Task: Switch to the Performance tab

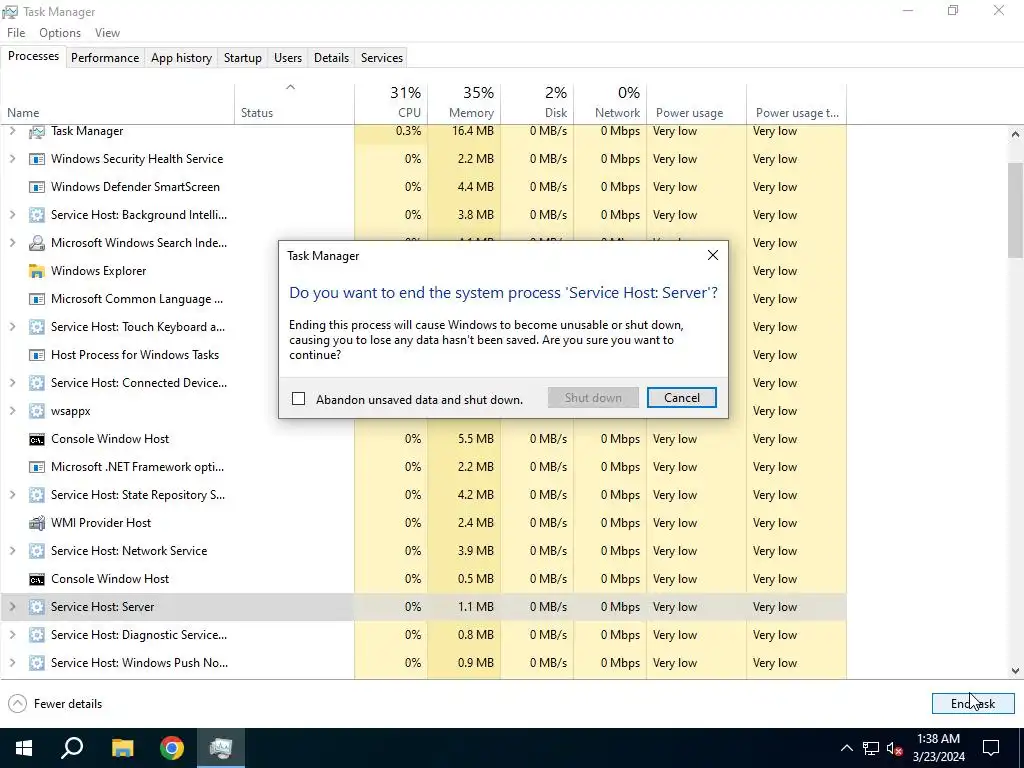Action: pyautogui.click(x=104, y=57)
